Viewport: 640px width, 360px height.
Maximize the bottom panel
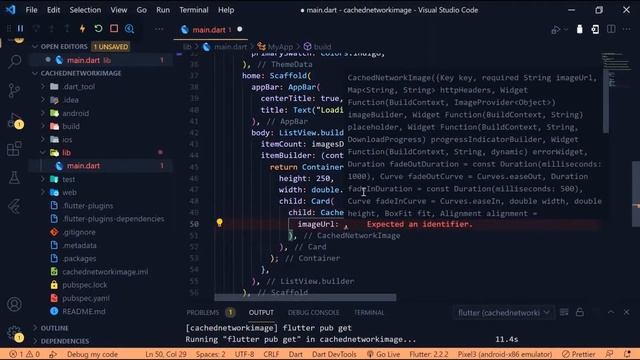611,312
